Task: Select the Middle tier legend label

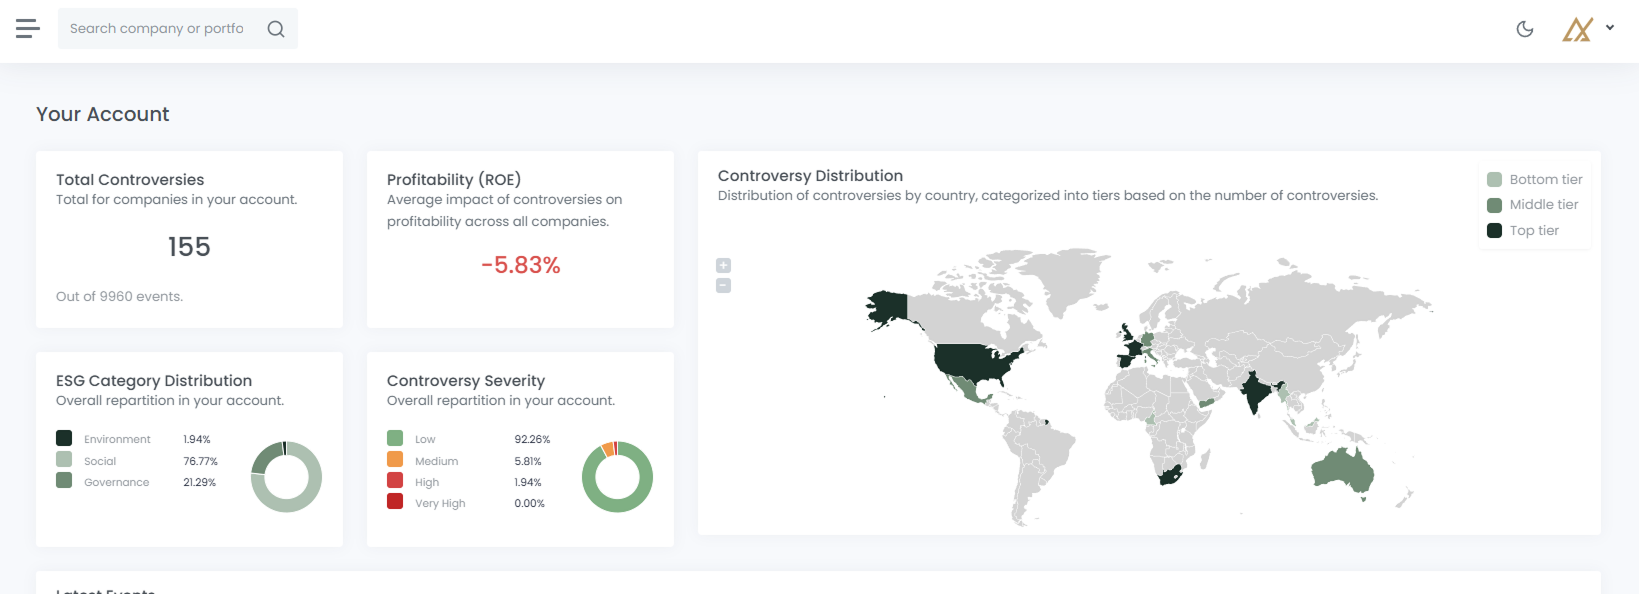Action: click(1544, 205)
